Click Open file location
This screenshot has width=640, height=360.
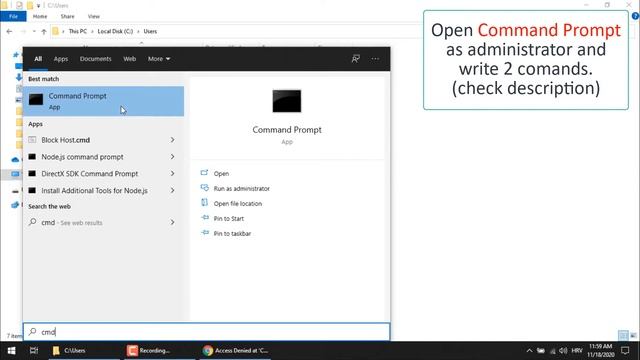pyautogui.click(x=238, y=204)
